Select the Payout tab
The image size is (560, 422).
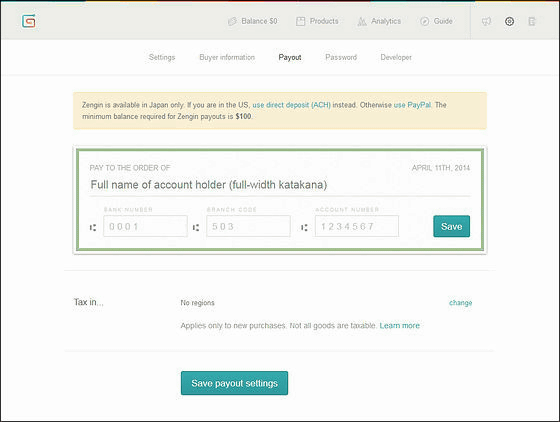(x=290, y=57)
